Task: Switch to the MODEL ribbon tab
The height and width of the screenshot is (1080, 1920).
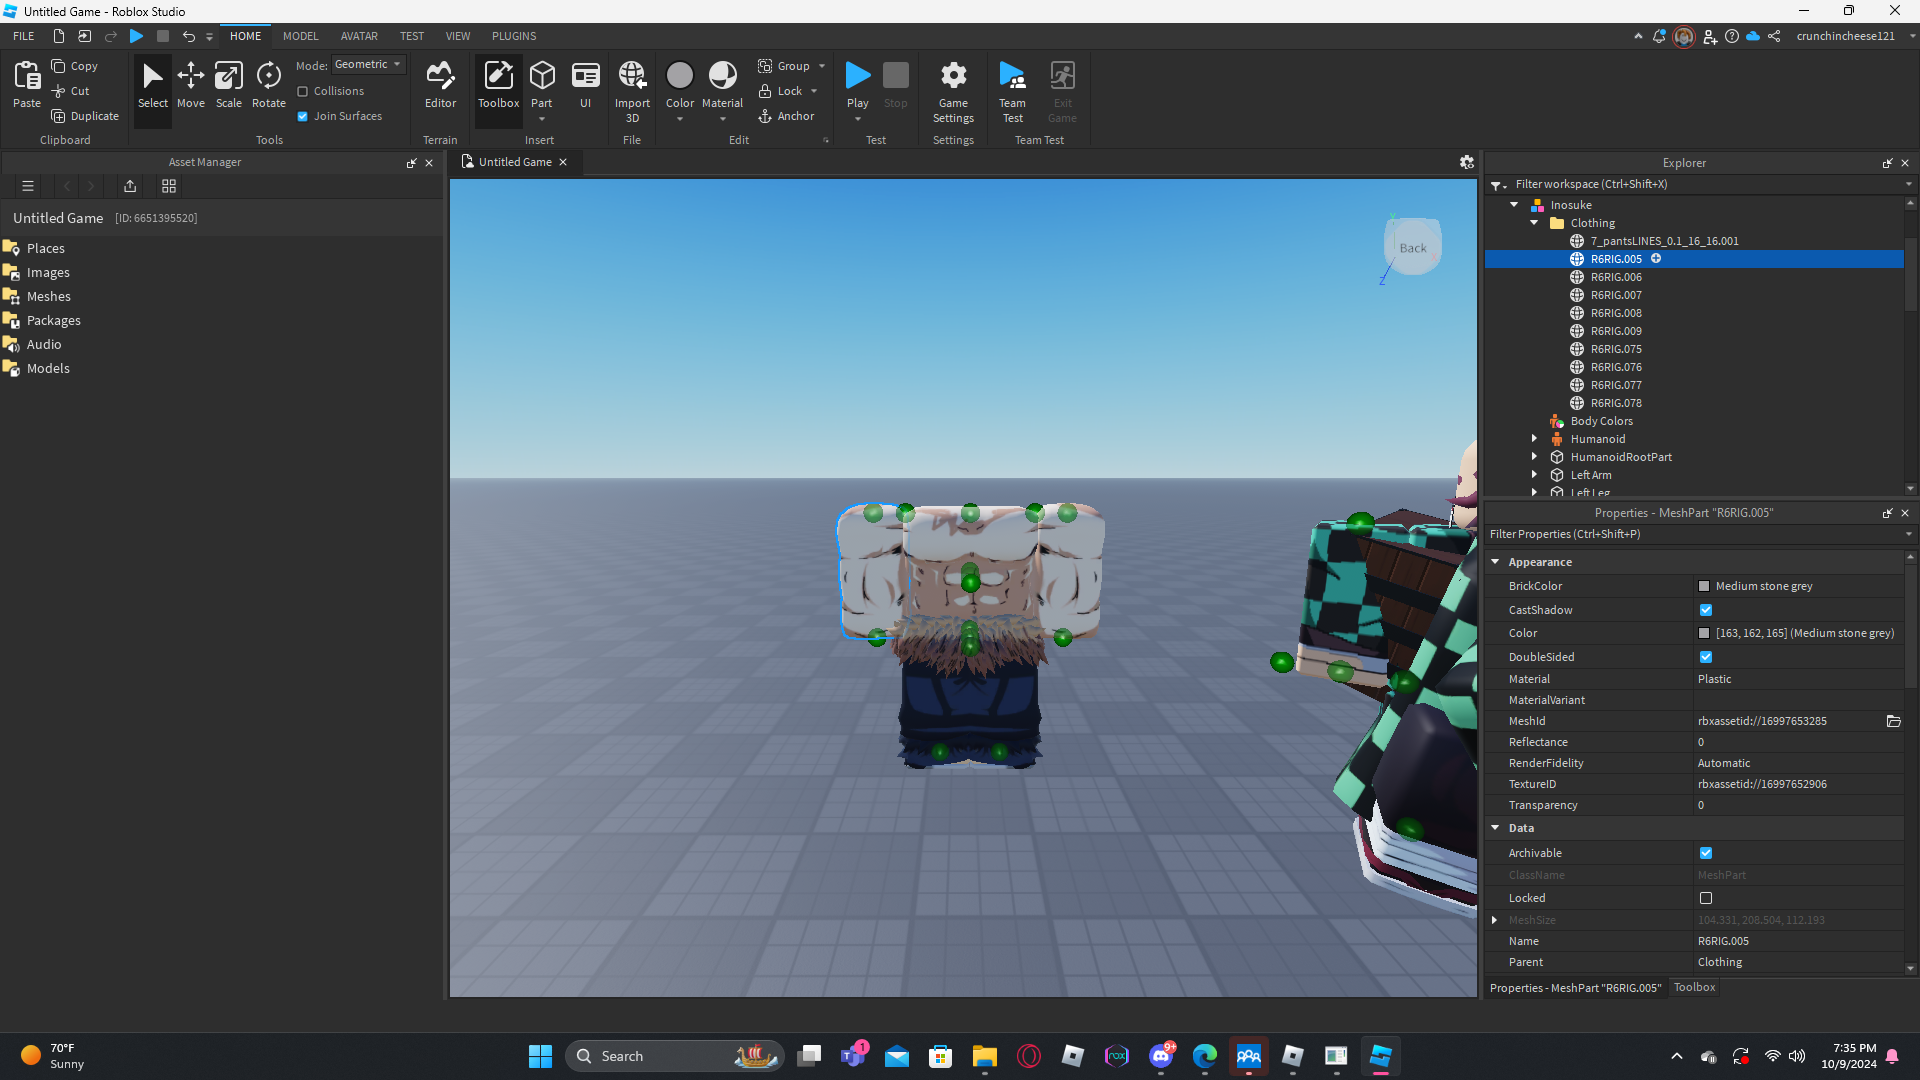Action: coord(300,36)
